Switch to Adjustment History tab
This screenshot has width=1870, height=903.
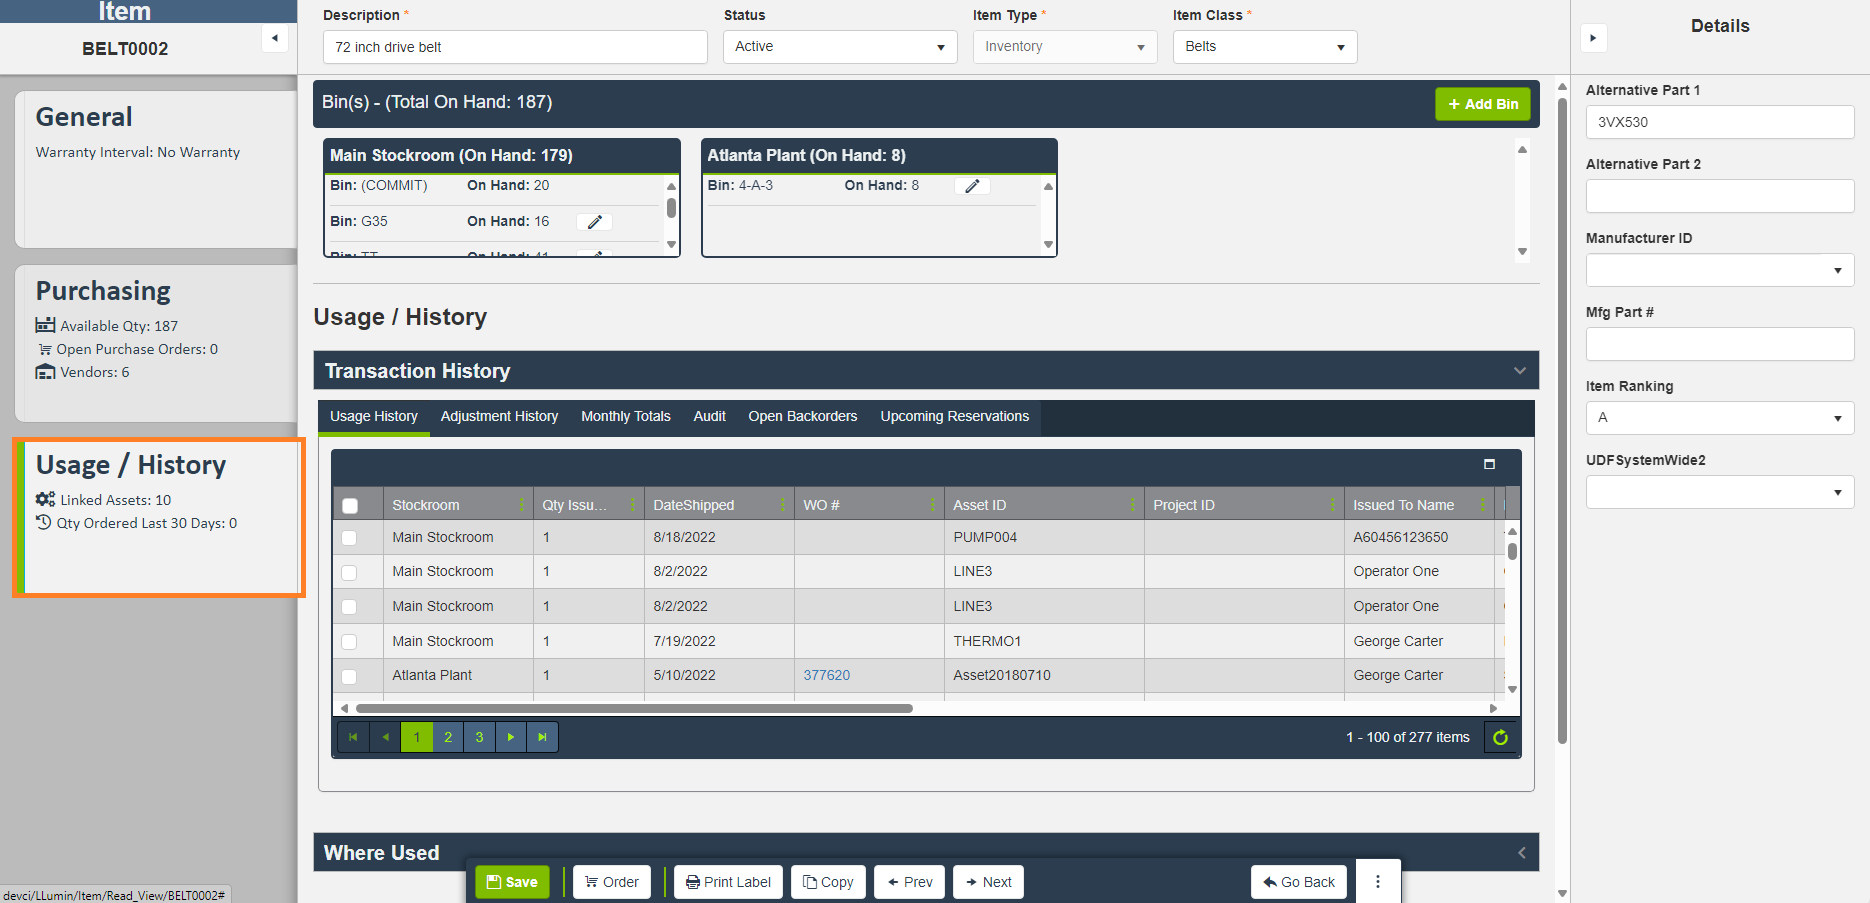499,417
